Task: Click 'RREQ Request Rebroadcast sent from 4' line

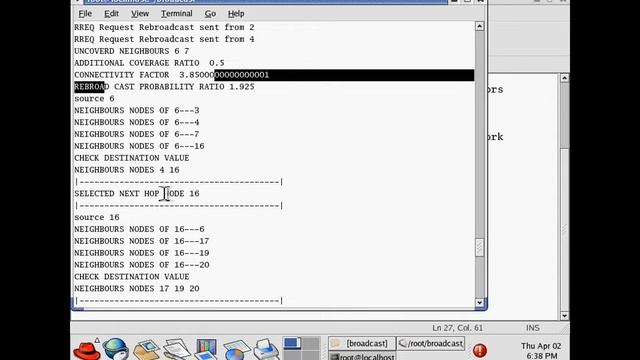Action: tap(164, 39)
